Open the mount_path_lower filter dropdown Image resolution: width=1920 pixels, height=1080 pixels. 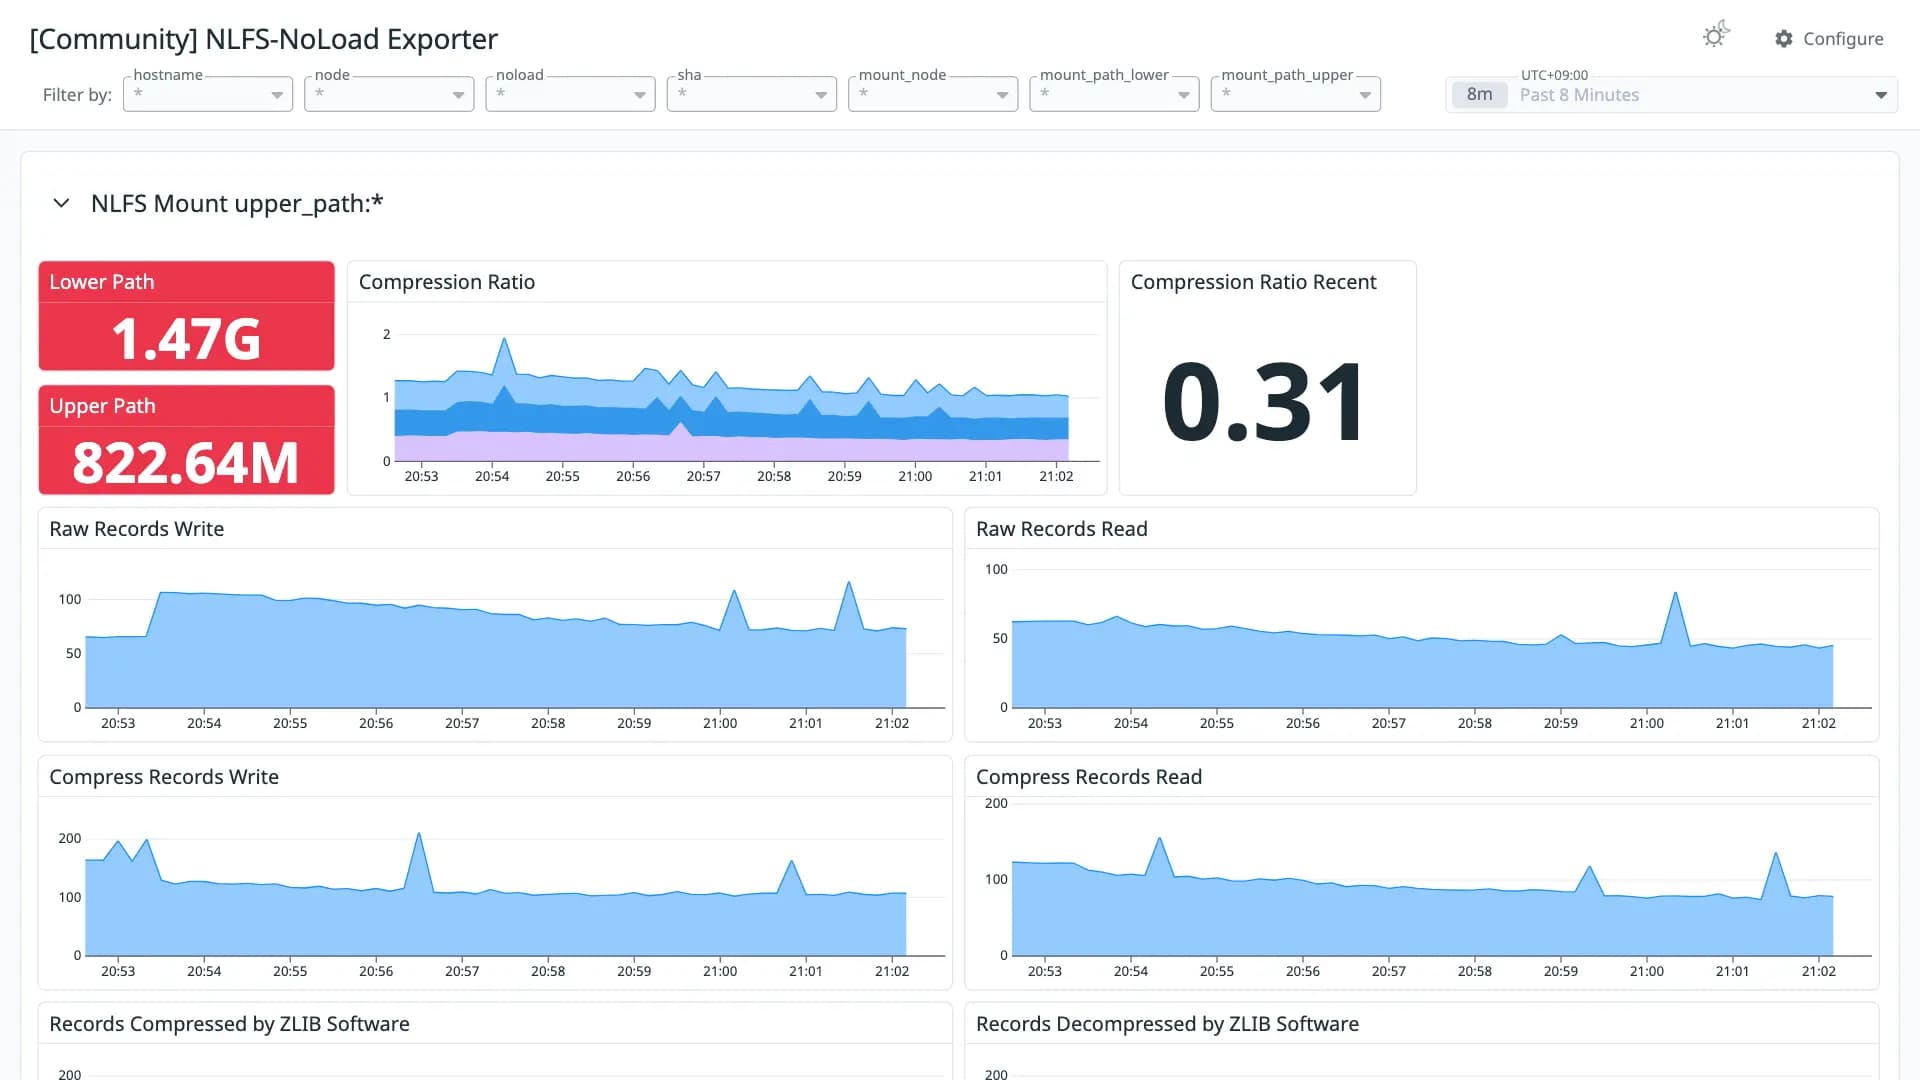click(x=1114, y=94)
